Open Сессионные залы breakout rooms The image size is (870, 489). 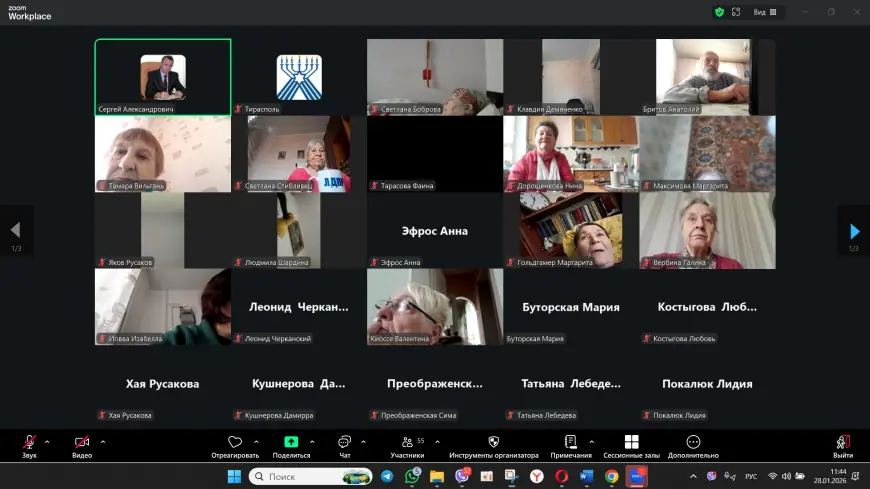[632, 442]
